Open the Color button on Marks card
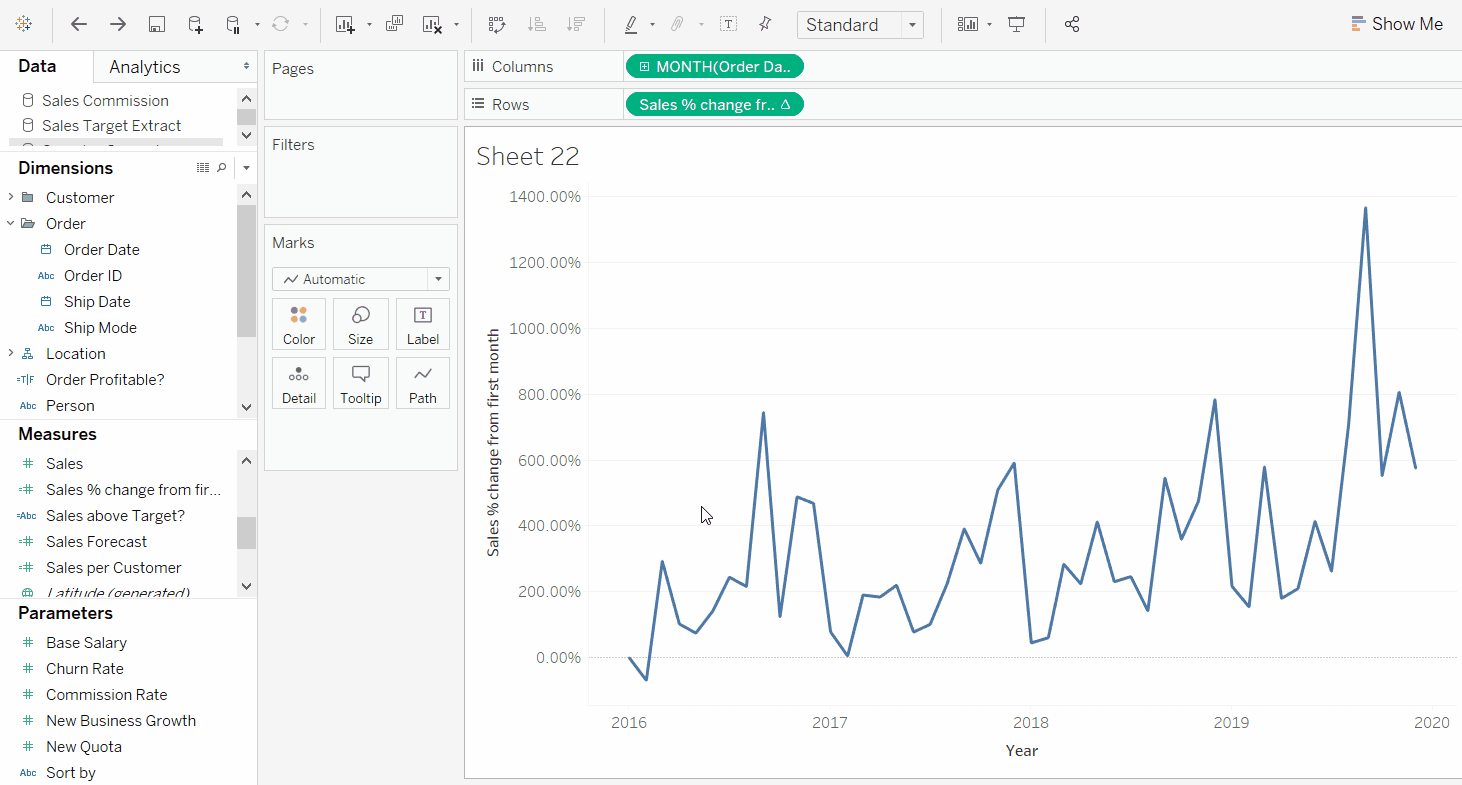Viewport: 1462px width, 785px height. [x=298, y=324]
